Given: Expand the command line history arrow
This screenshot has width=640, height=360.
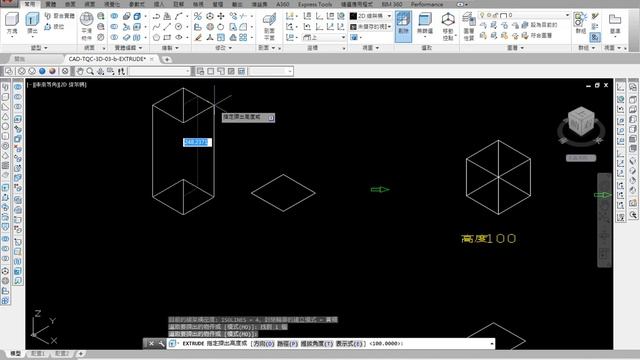Looking at the screenshot, I should click(491, 344).
